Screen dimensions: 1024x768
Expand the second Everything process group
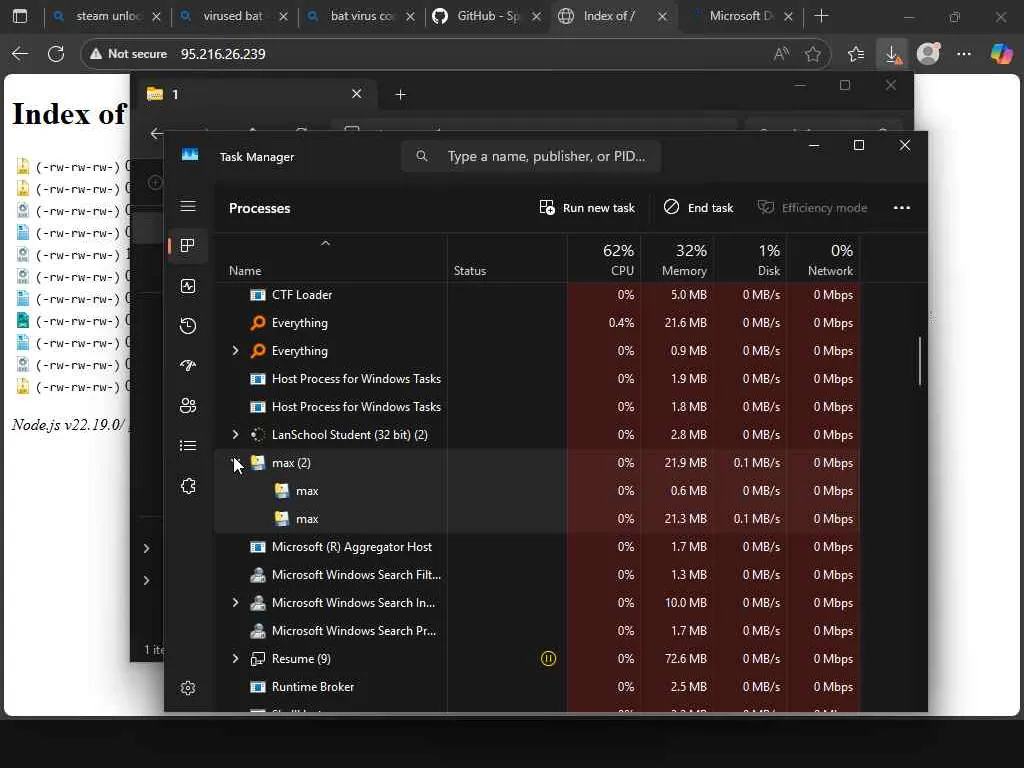tap(236, 351)
